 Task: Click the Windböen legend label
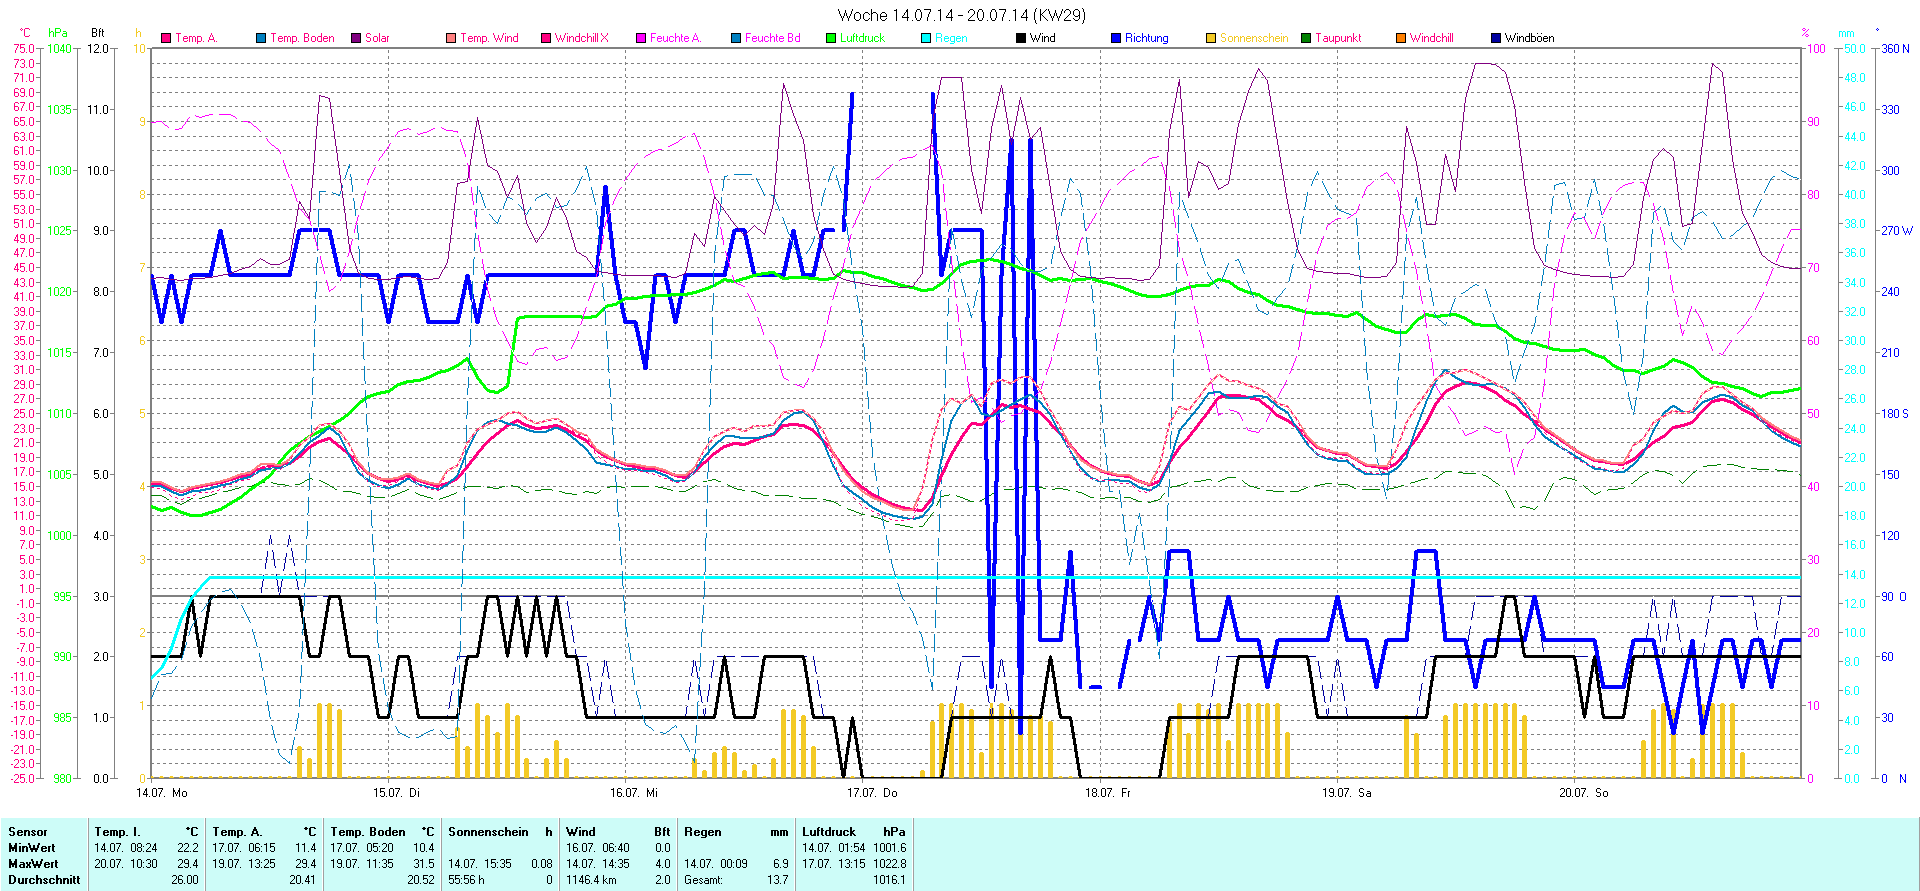[x=1529, y=38]
